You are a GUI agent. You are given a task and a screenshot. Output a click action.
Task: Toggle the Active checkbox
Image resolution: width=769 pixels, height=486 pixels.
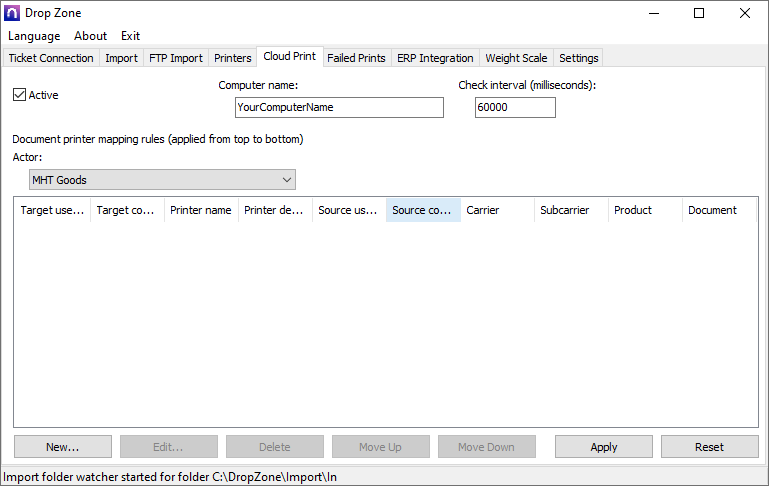(19, 95)
